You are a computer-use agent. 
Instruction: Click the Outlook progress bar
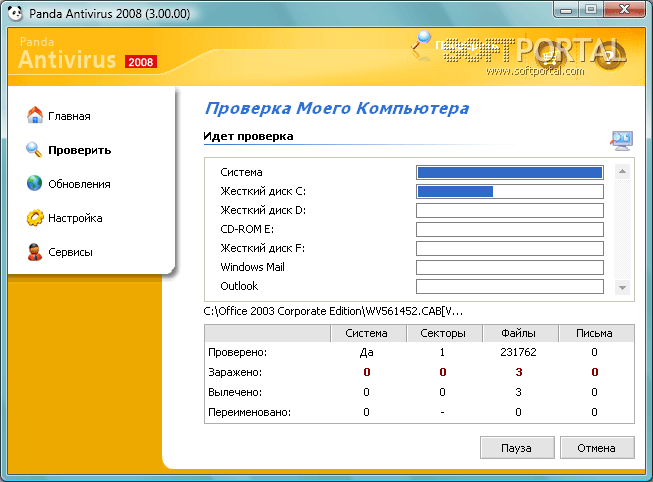tap(510, 286)
